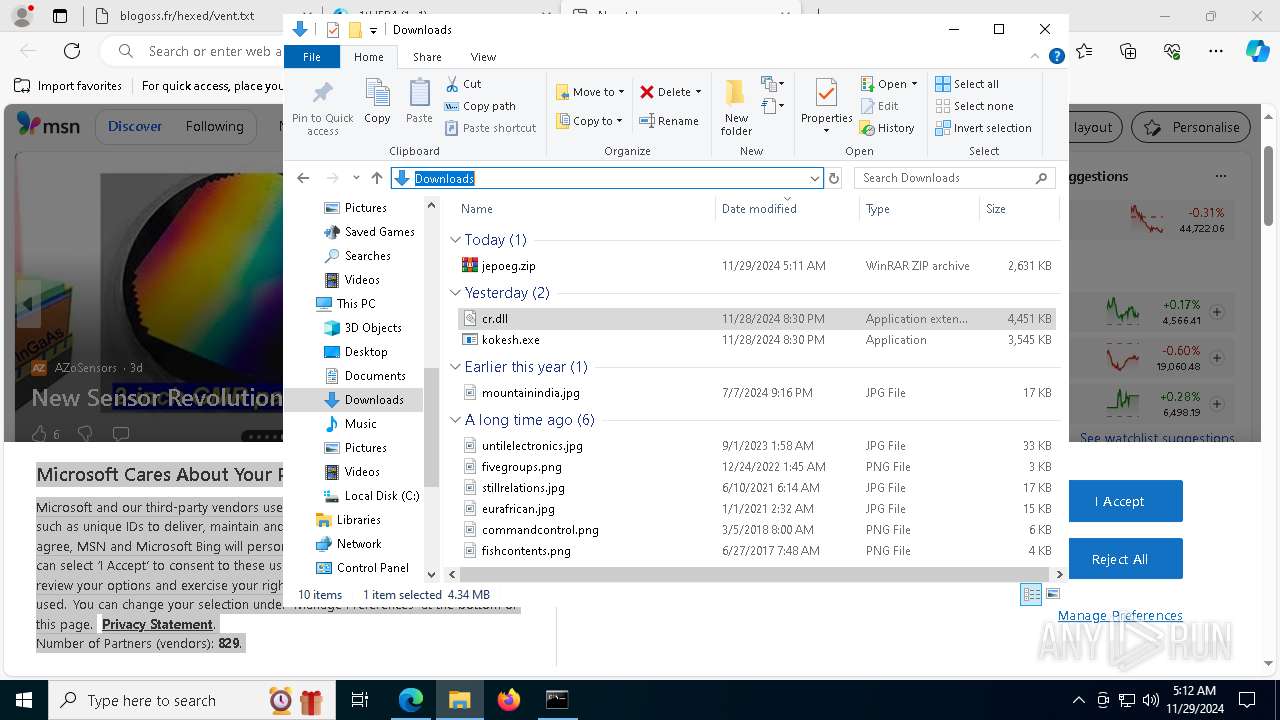
Task: Collapse the A long time ago group
Action: coord(456,420)
